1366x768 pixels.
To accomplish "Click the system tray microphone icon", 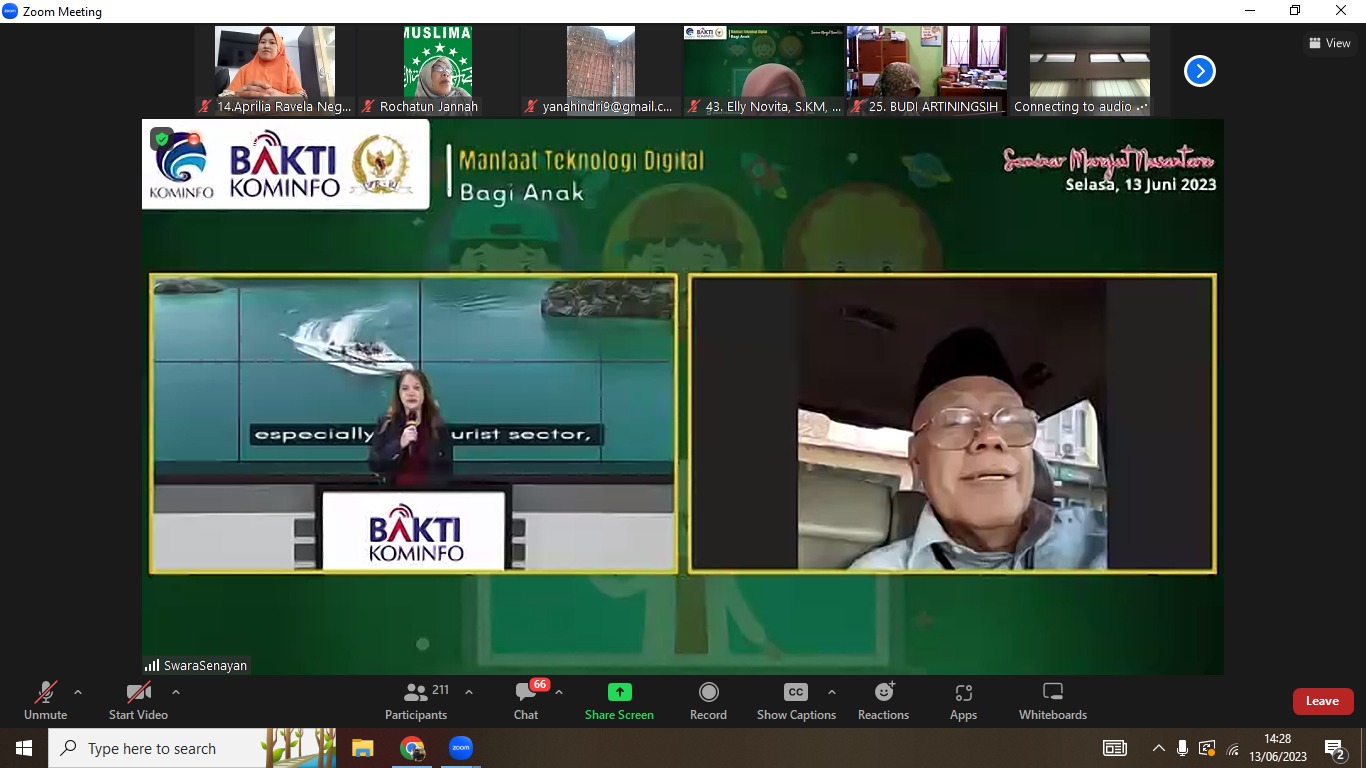I will 1182,748.
